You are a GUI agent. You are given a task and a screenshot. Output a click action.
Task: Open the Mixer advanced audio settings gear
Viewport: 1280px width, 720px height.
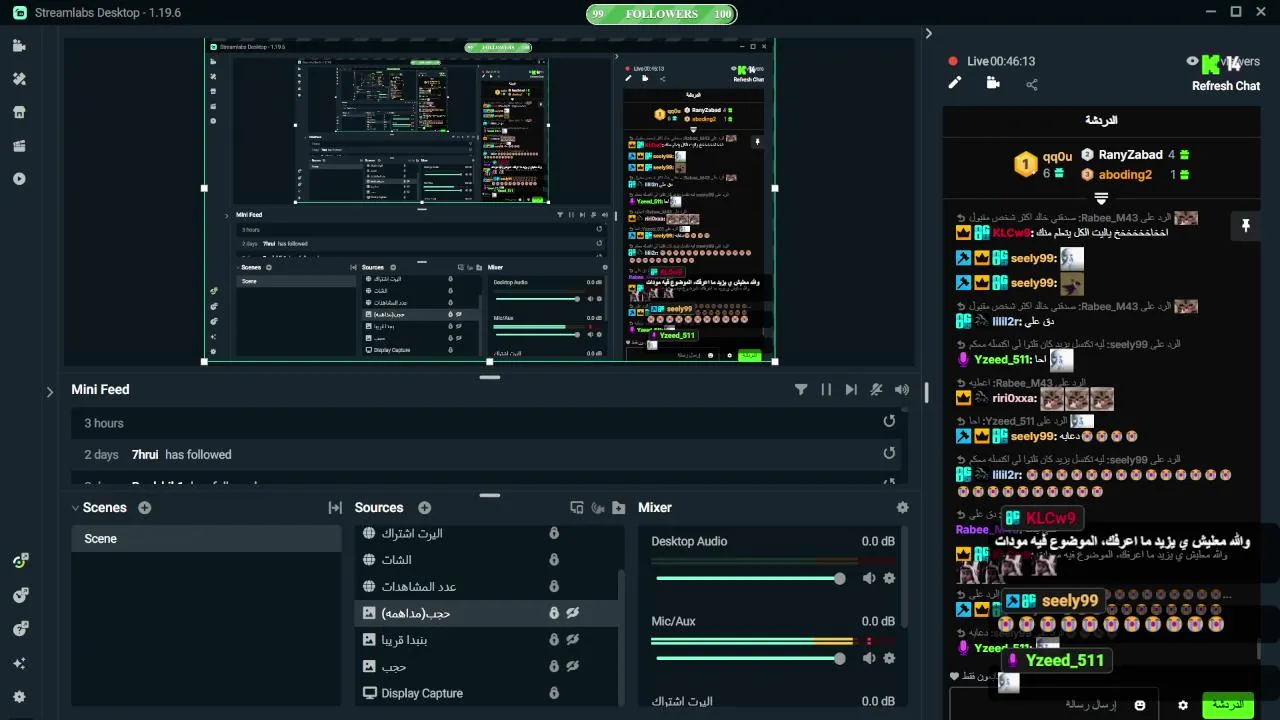pos(903,508)
